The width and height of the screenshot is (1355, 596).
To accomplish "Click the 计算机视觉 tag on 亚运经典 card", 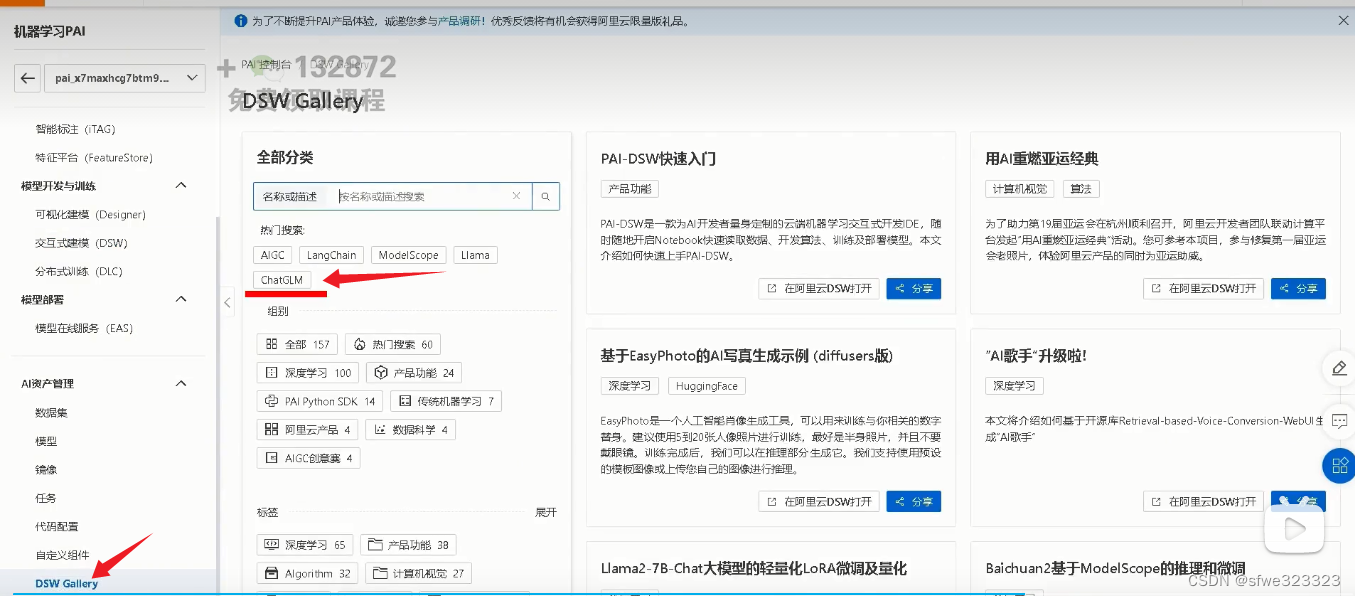I will 1021,188.
